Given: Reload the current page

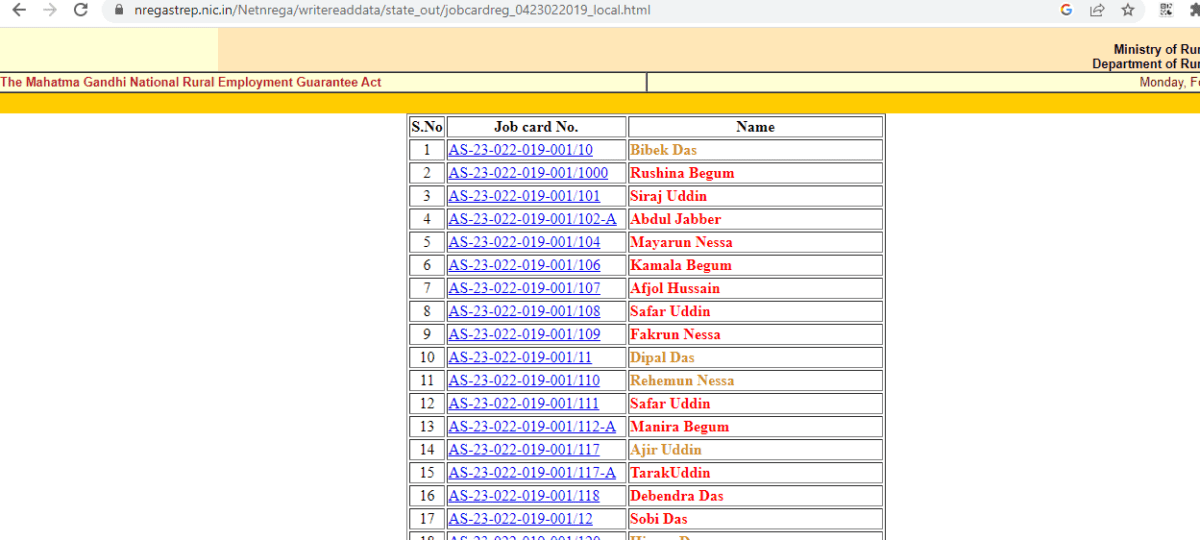Looking at the screenshot, I should point(82,10).
